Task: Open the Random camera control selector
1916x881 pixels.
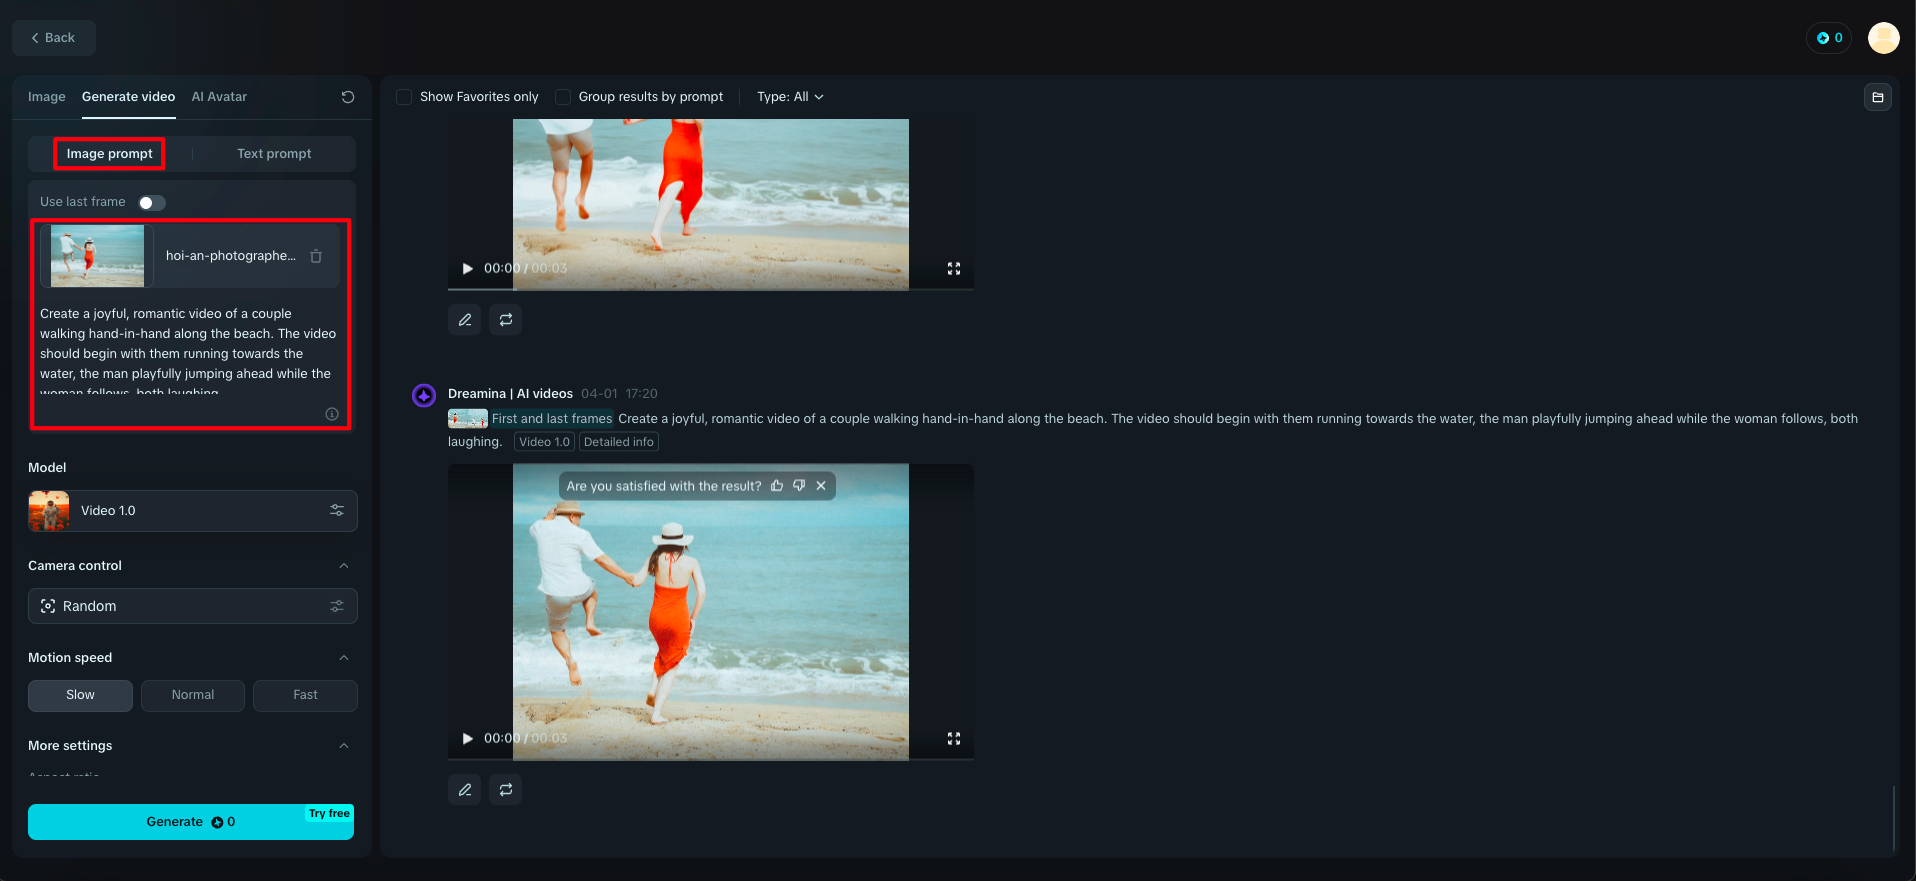Action: pyautogui.click(x=193, y=606)
